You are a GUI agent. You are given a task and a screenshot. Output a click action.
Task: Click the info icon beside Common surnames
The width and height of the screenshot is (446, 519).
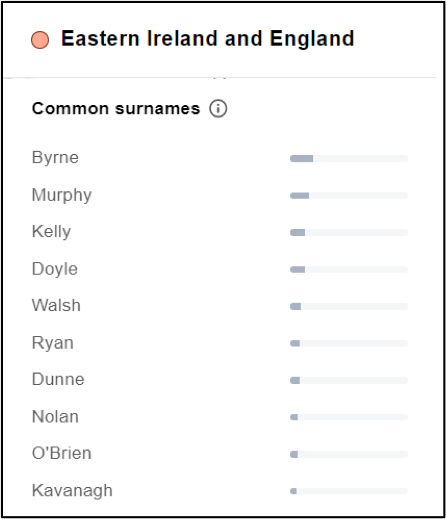pyautogui.click(x=218, y=108)
